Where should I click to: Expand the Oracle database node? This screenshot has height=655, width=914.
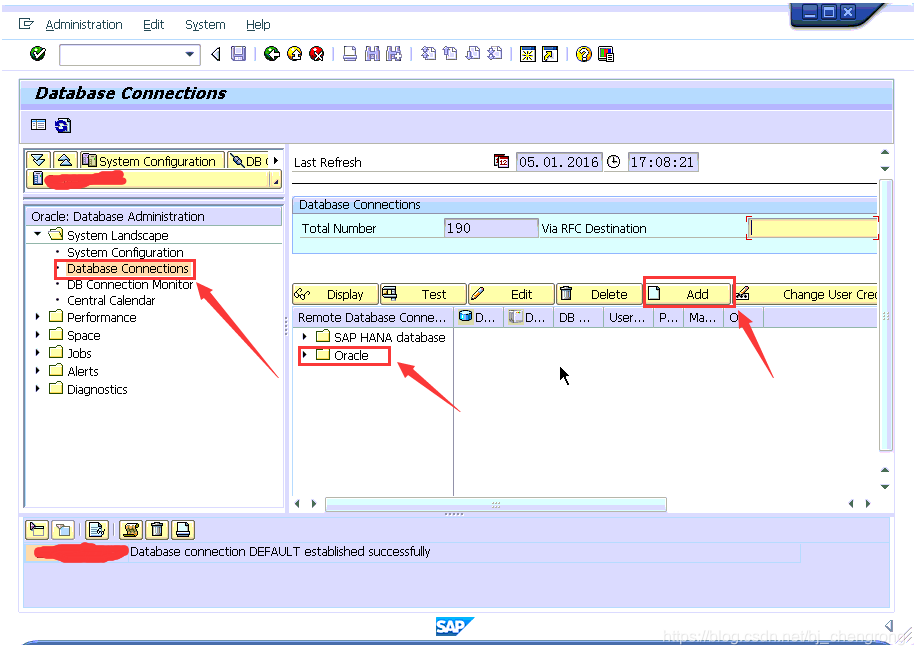[304, 354]
